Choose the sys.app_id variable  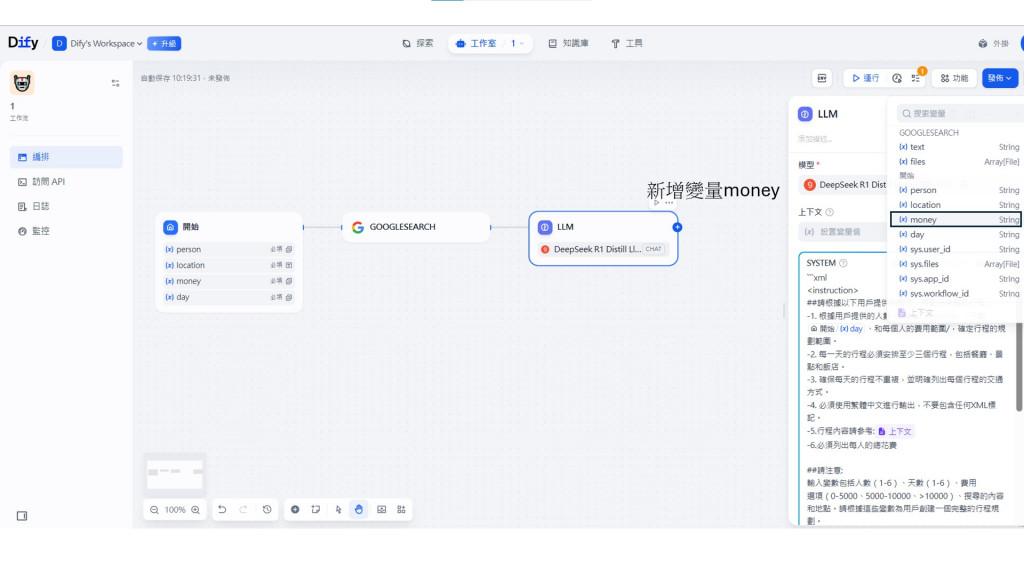[957, 279]
